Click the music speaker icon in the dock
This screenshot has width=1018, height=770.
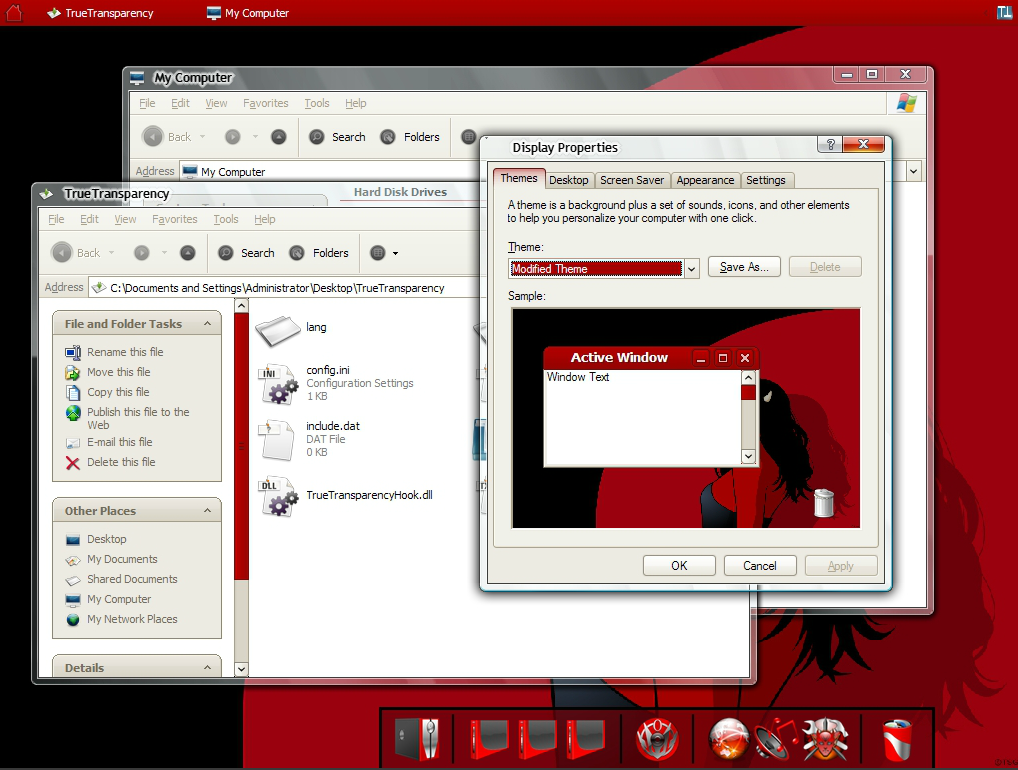pyautogui.click(x=775, y=739)
